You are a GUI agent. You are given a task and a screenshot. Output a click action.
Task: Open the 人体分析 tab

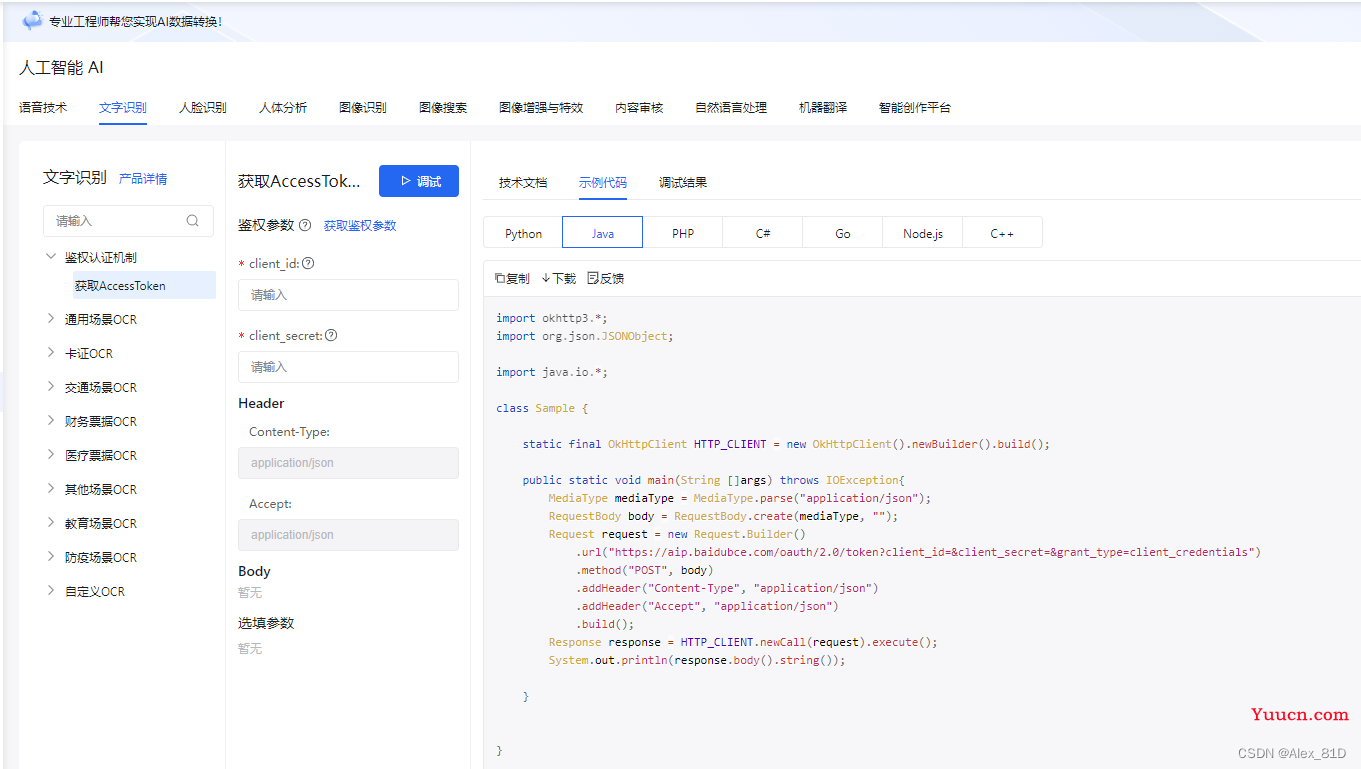pyautogui.click(x=283, y=107)
